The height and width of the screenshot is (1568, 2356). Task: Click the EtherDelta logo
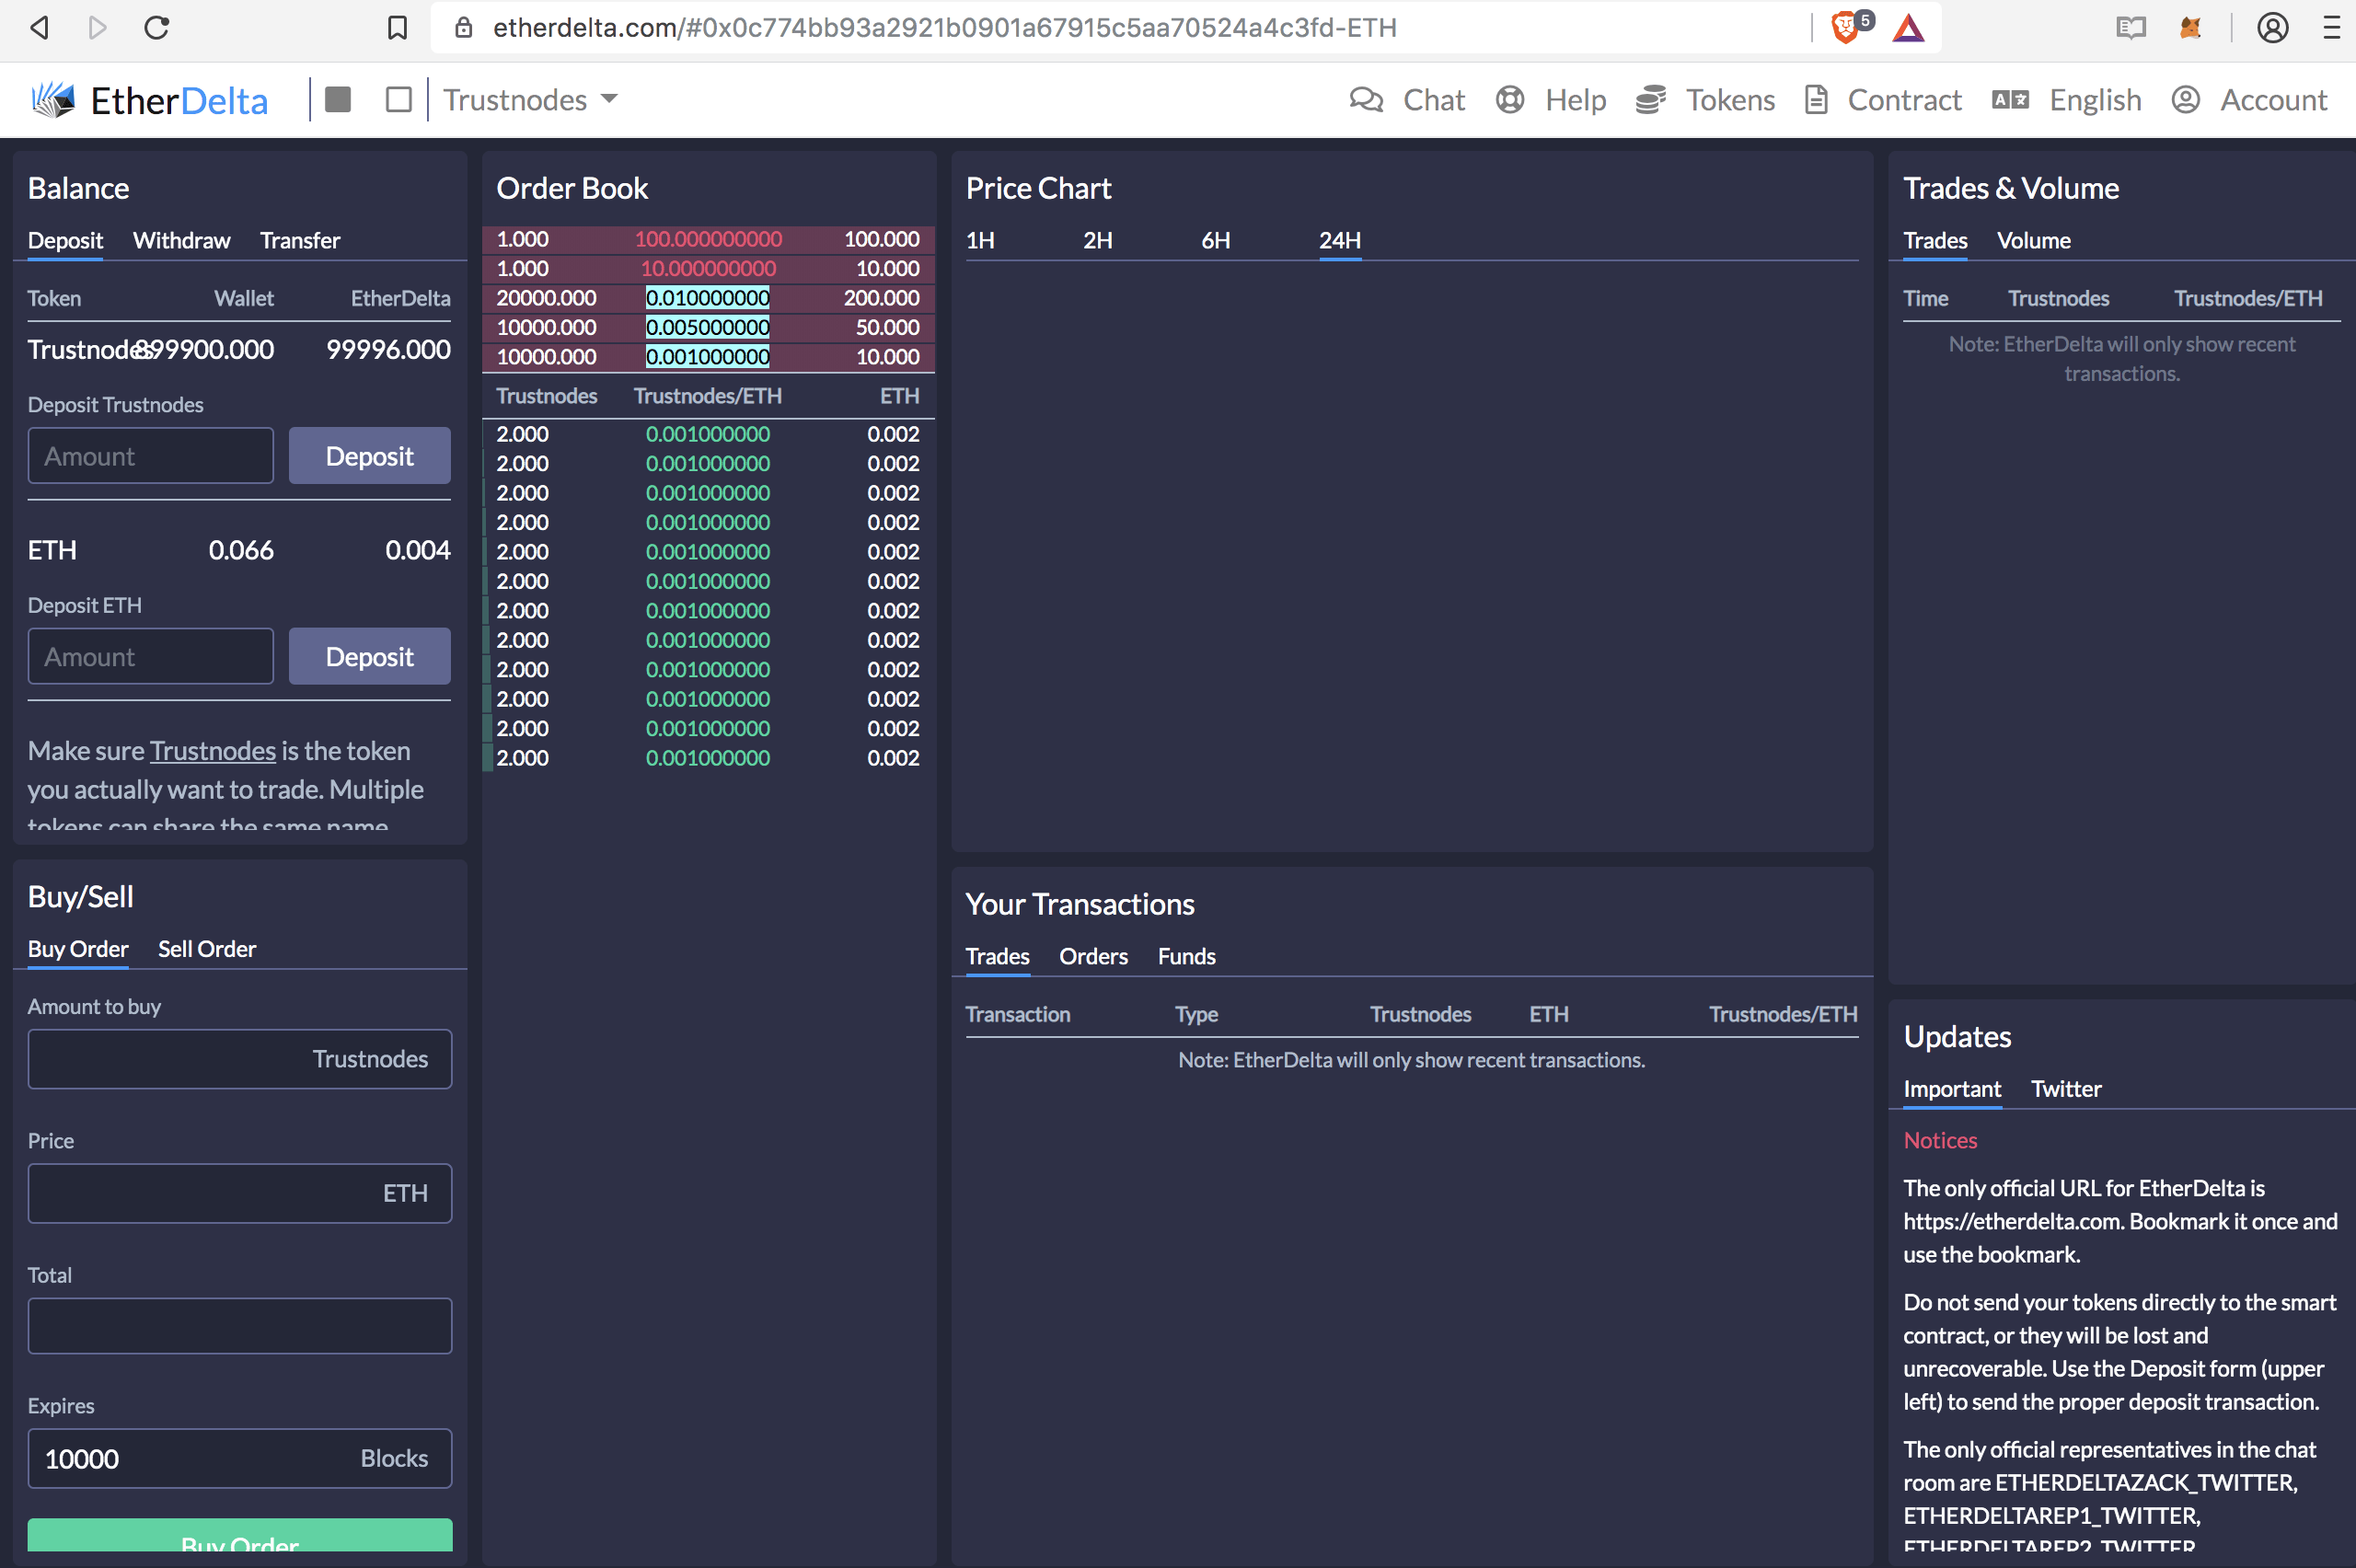click(150, 100)
